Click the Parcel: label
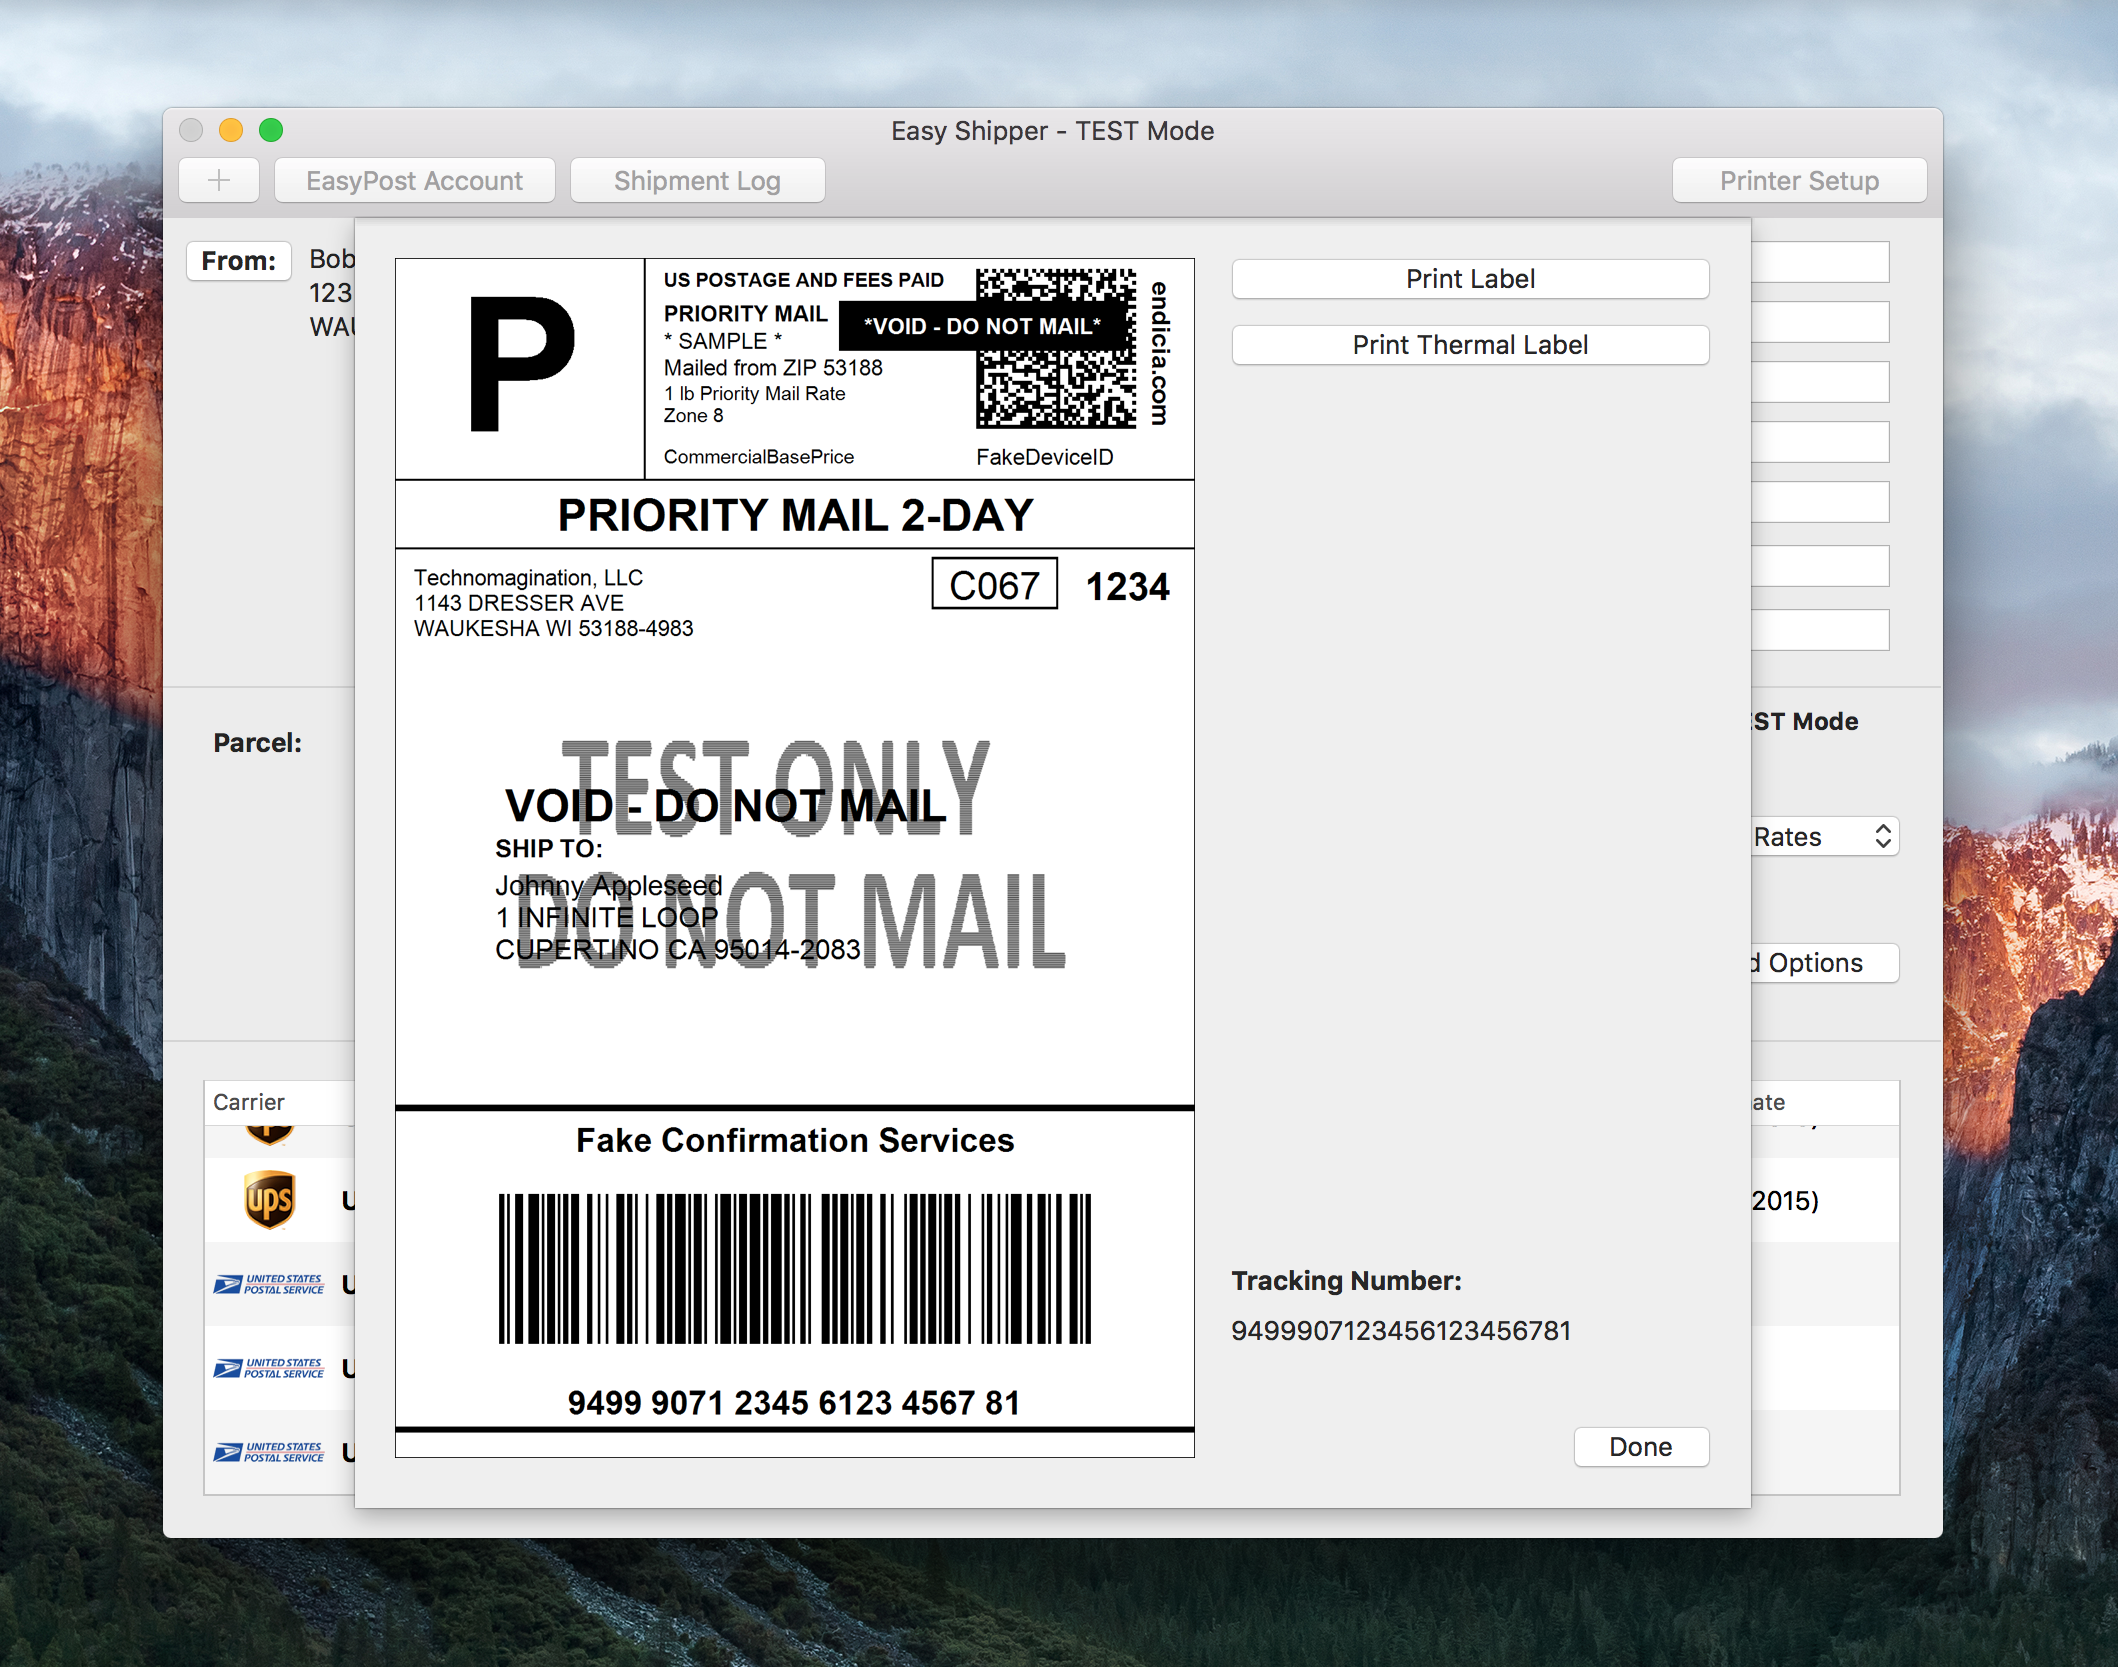2118x1667 pixels. click(257, 743)
